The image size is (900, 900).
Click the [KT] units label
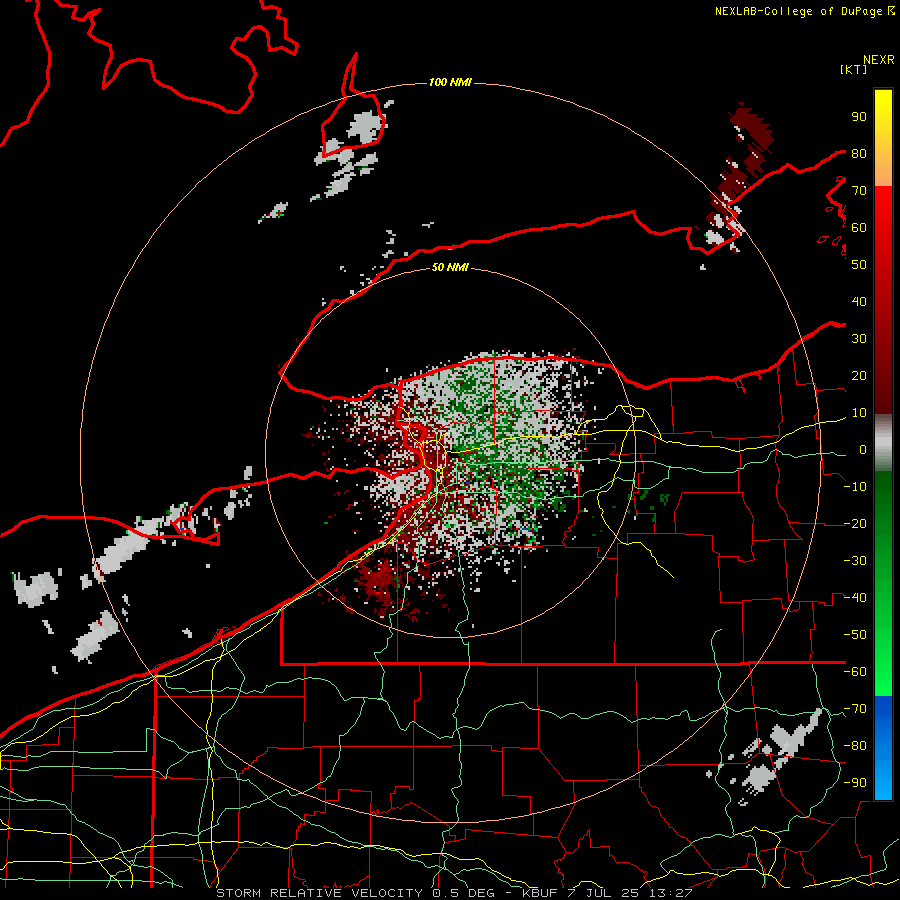click(x=853, y=69)
